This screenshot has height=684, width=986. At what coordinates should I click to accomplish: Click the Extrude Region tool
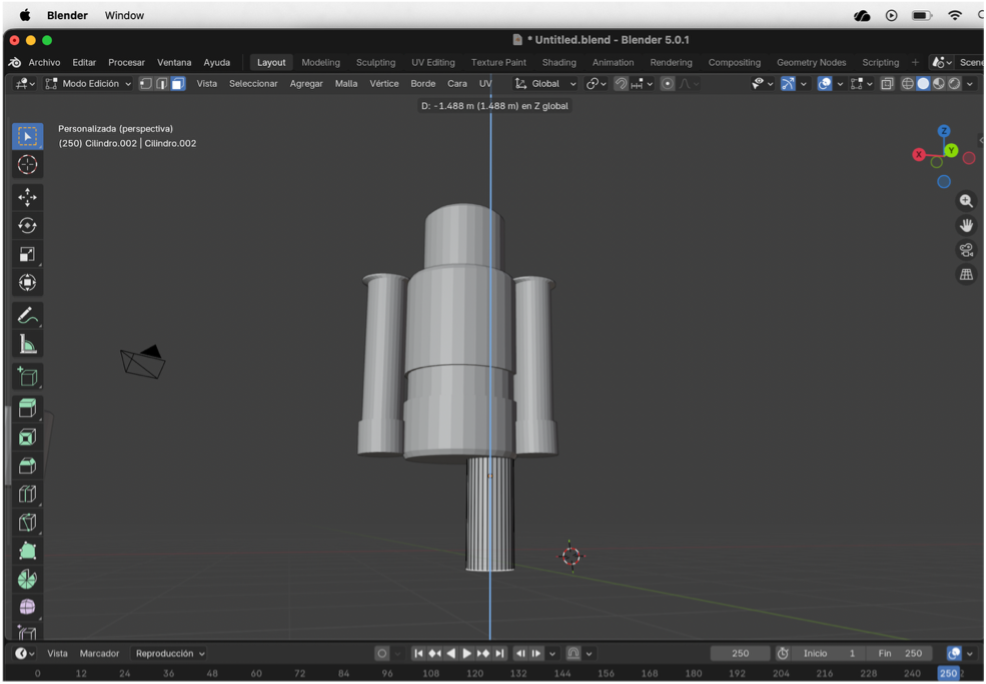click(x=27, y=408)
